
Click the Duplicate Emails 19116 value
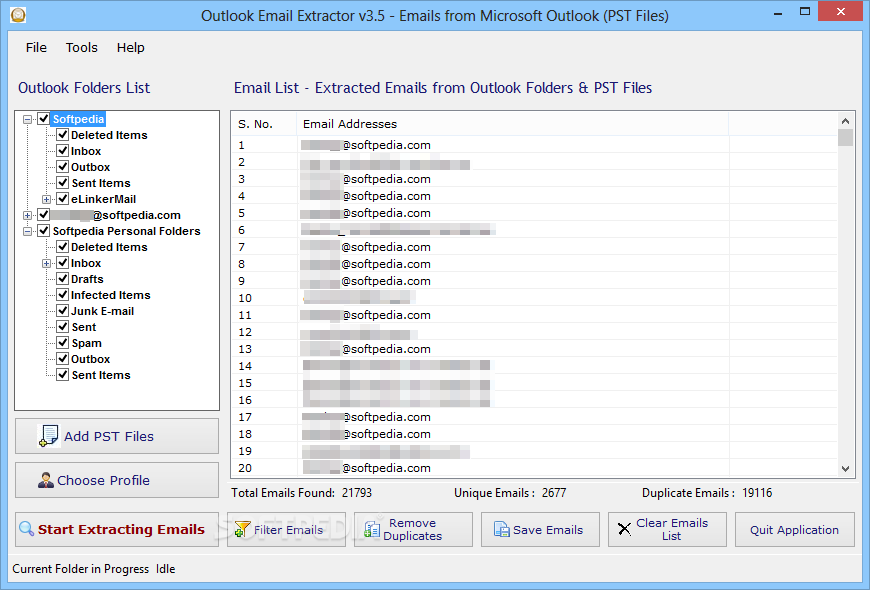pyautogui.click(x=757, y=493)
